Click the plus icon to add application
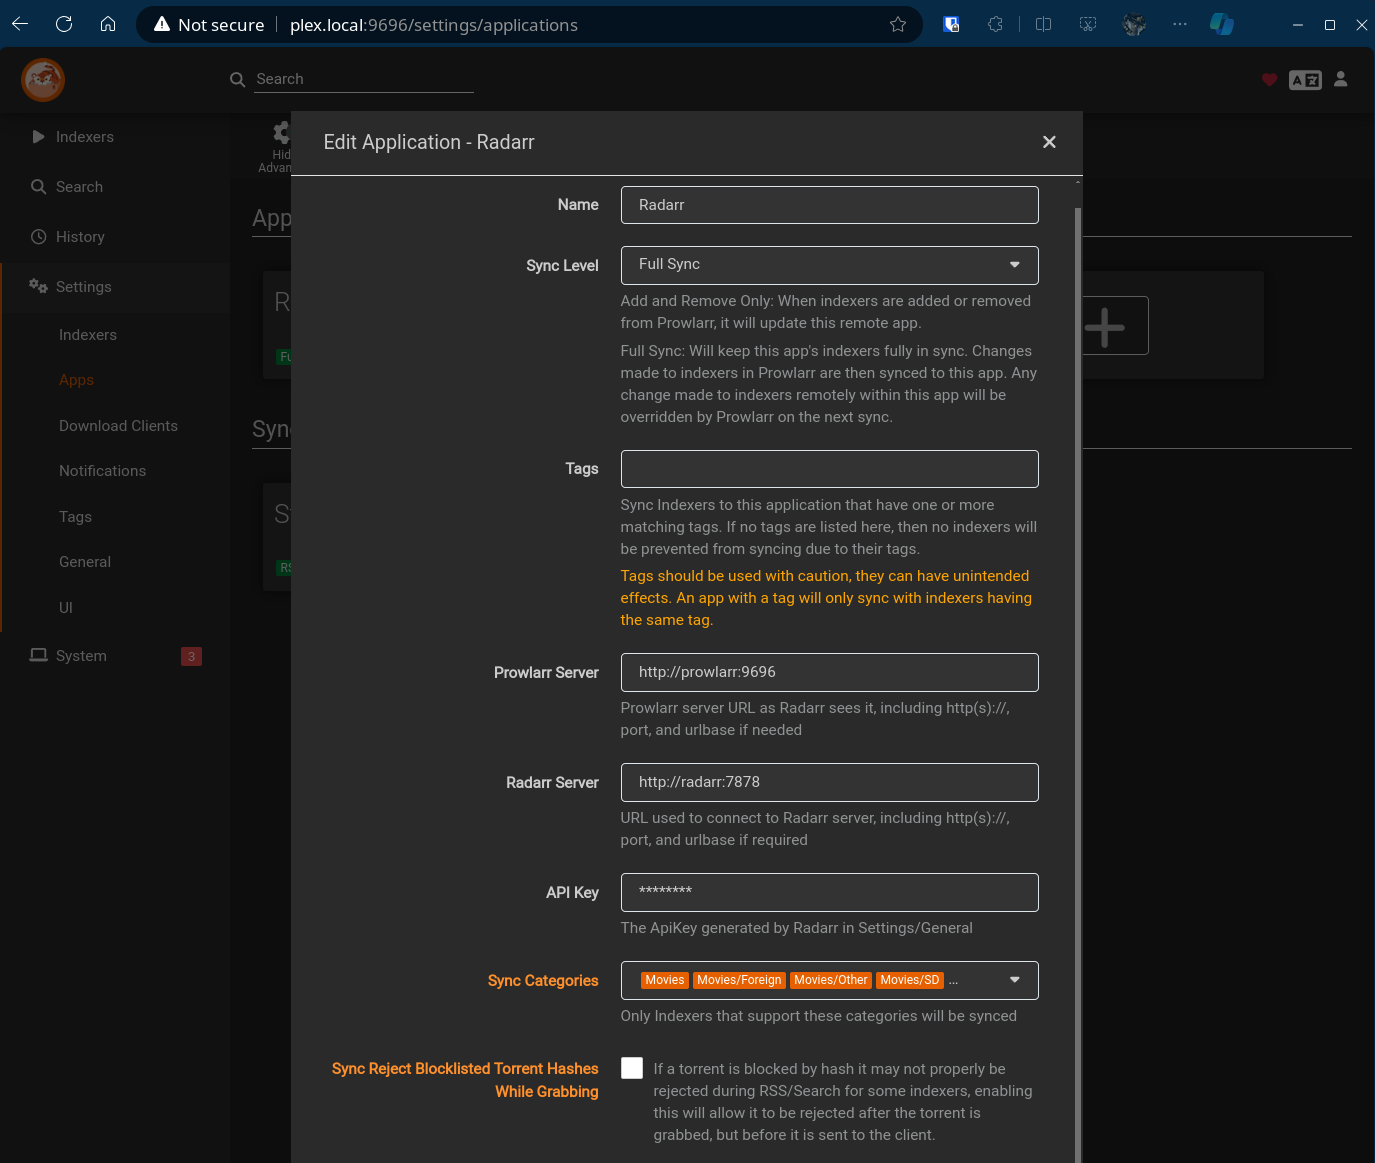 coord(1105,327)
